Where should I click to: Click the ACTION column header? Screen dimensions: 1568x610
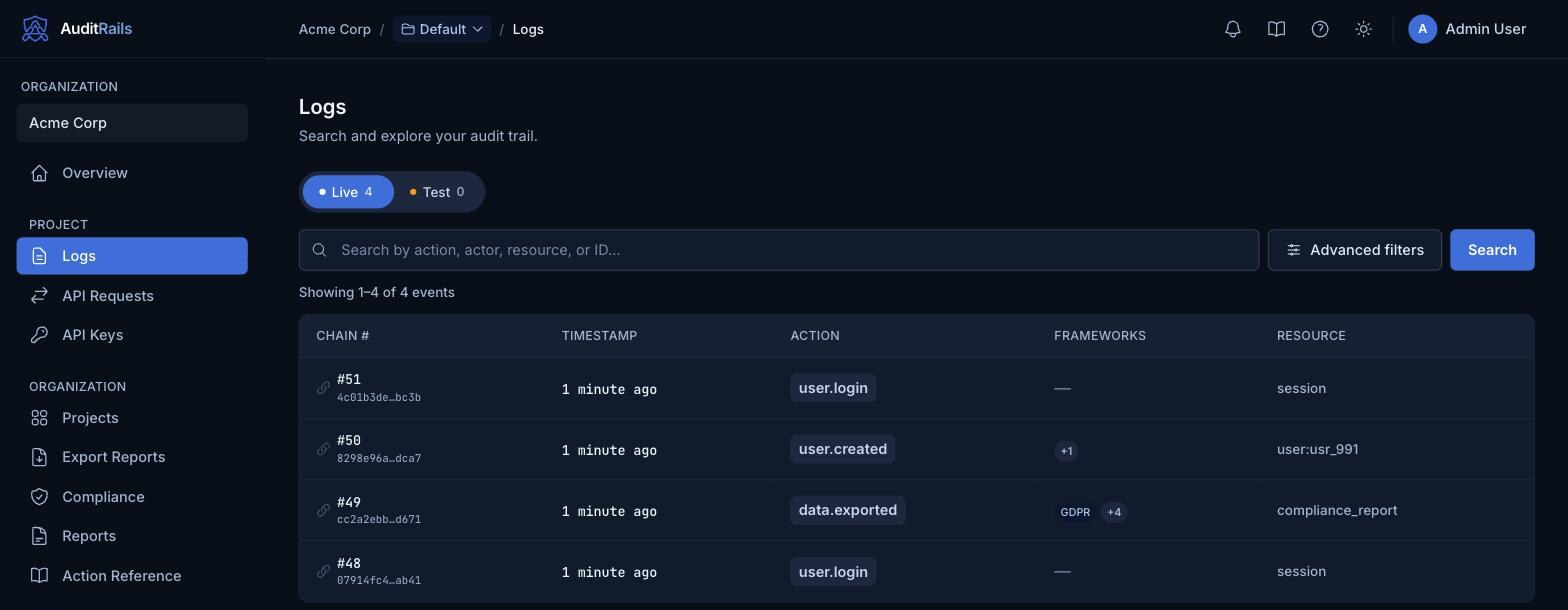[x=815, y=335]
